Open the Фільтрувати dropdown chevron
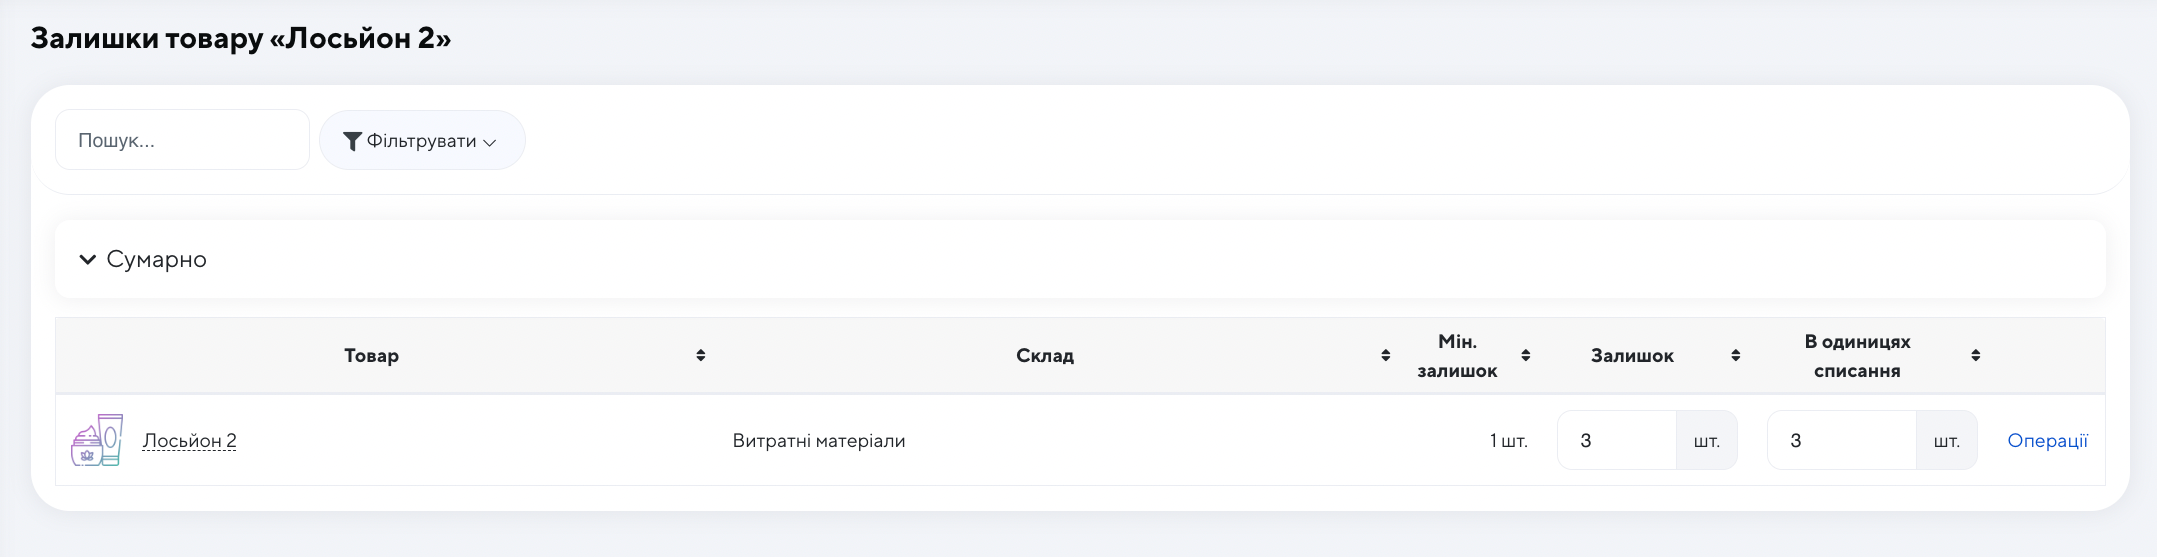The width and height of the screenshot is (2157, 557). point(490,142)
